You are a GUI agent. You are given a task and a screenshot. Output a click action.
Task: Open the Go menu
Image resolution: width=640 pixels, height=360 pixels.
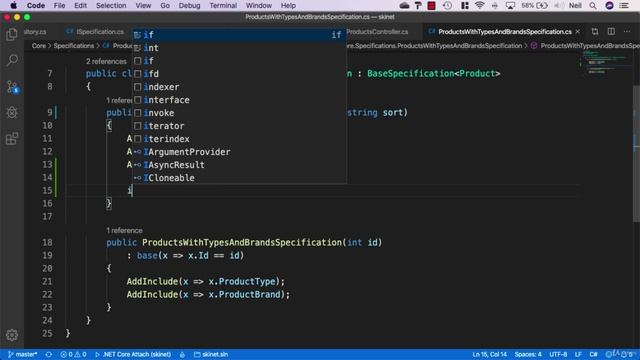(165, 5)
